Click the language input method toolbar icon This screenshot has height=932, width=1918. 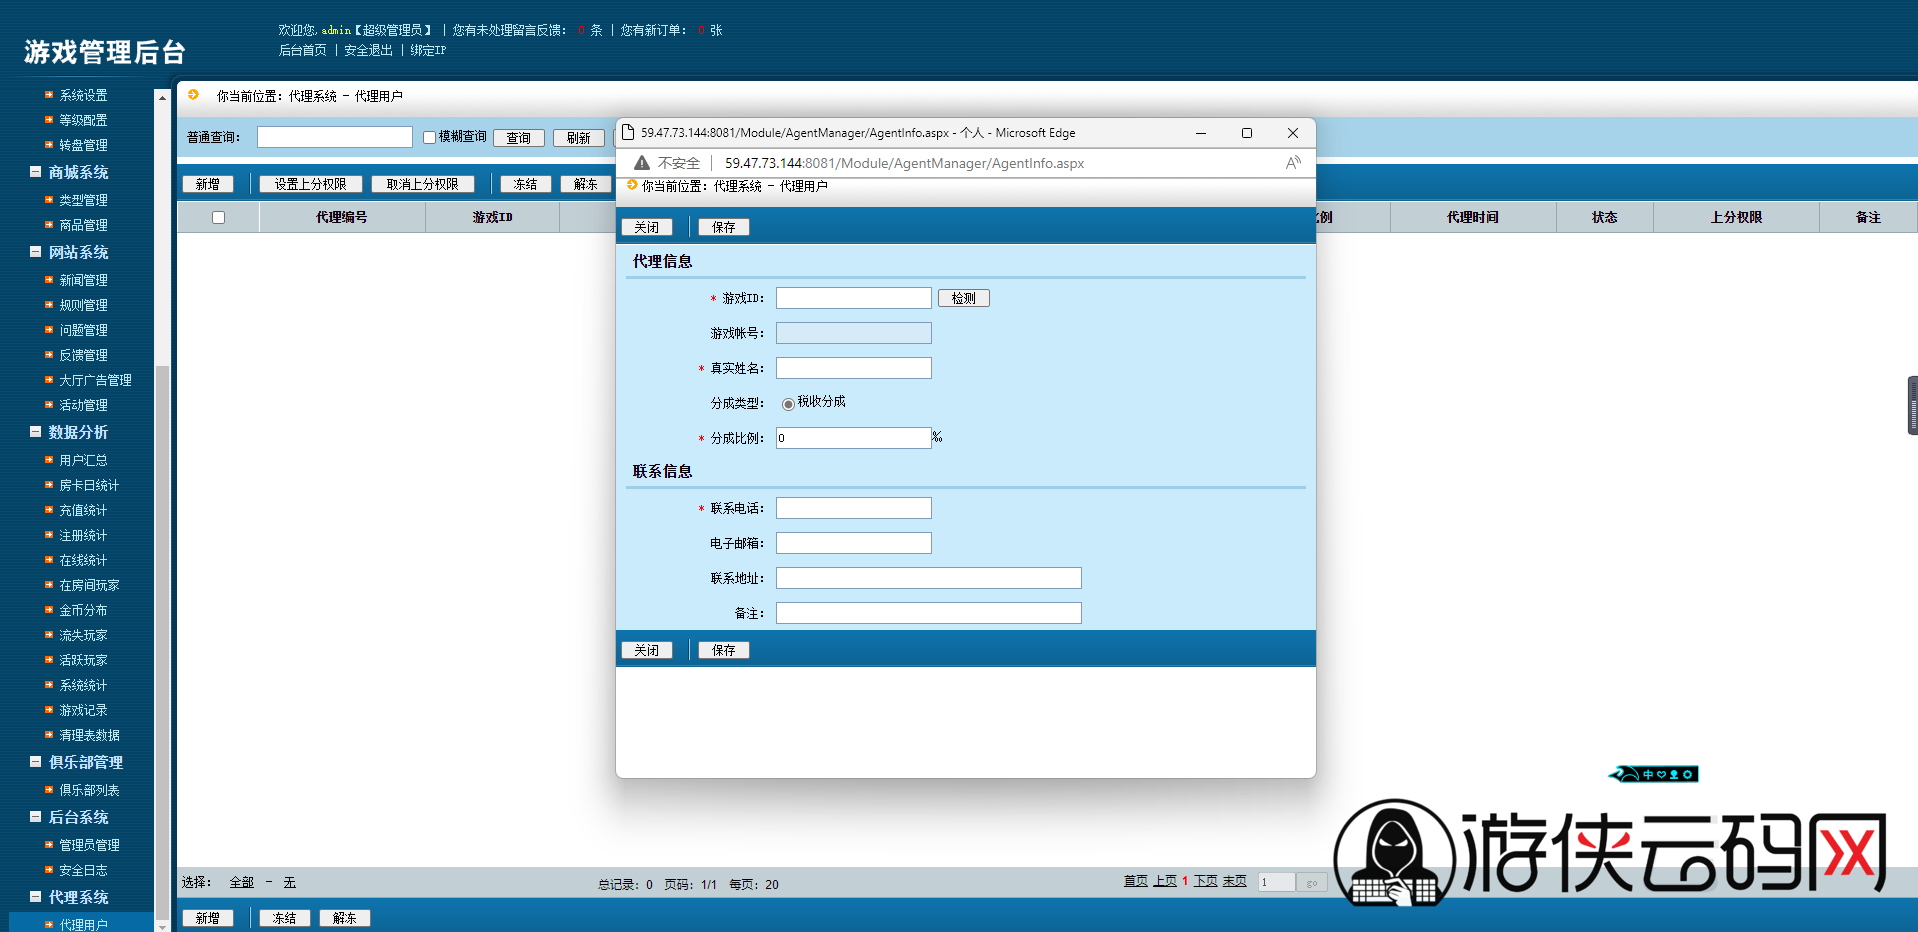(1654, 774)
